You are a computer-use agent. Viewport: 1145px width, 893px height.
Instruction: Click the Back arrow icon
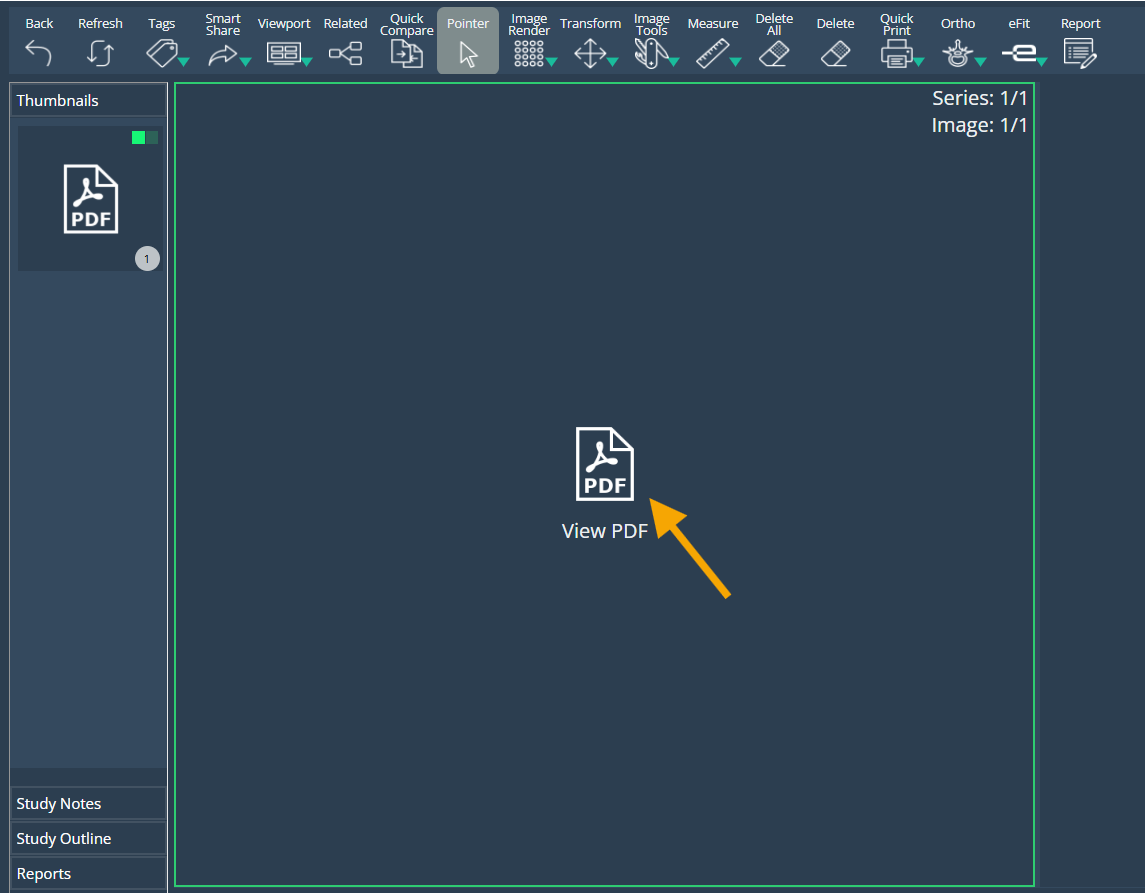click(39, 53)
